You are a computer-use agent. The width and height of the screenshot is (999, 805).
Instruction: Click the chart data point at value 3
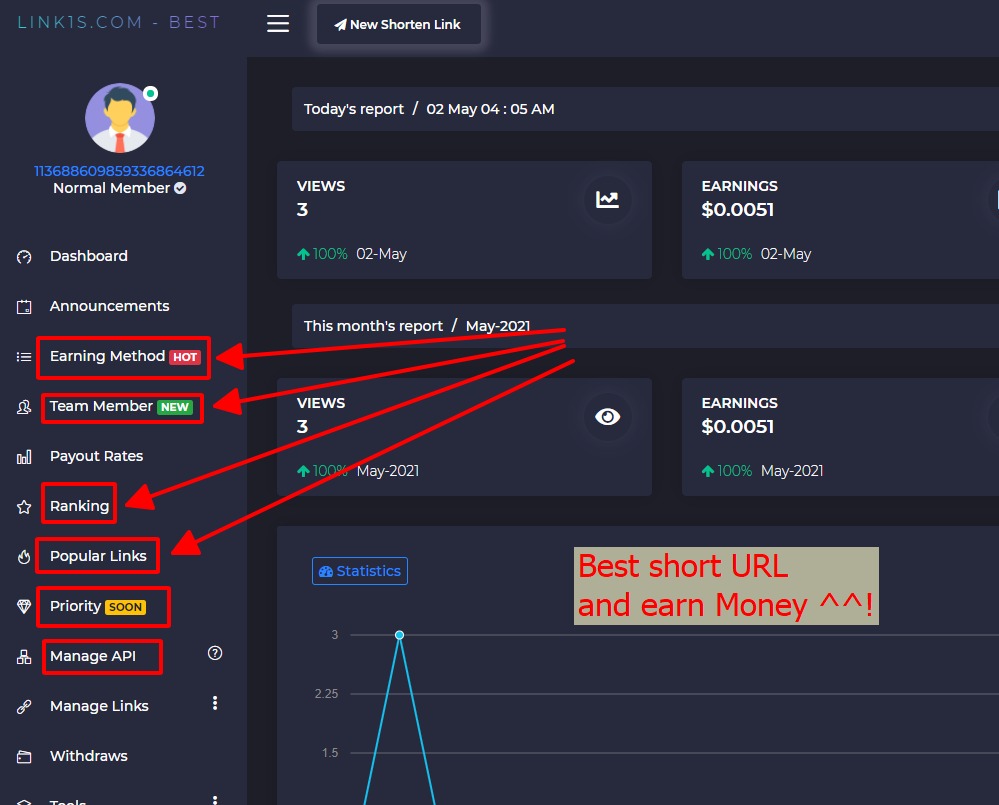pyautogui.click(x=399, y=635)
